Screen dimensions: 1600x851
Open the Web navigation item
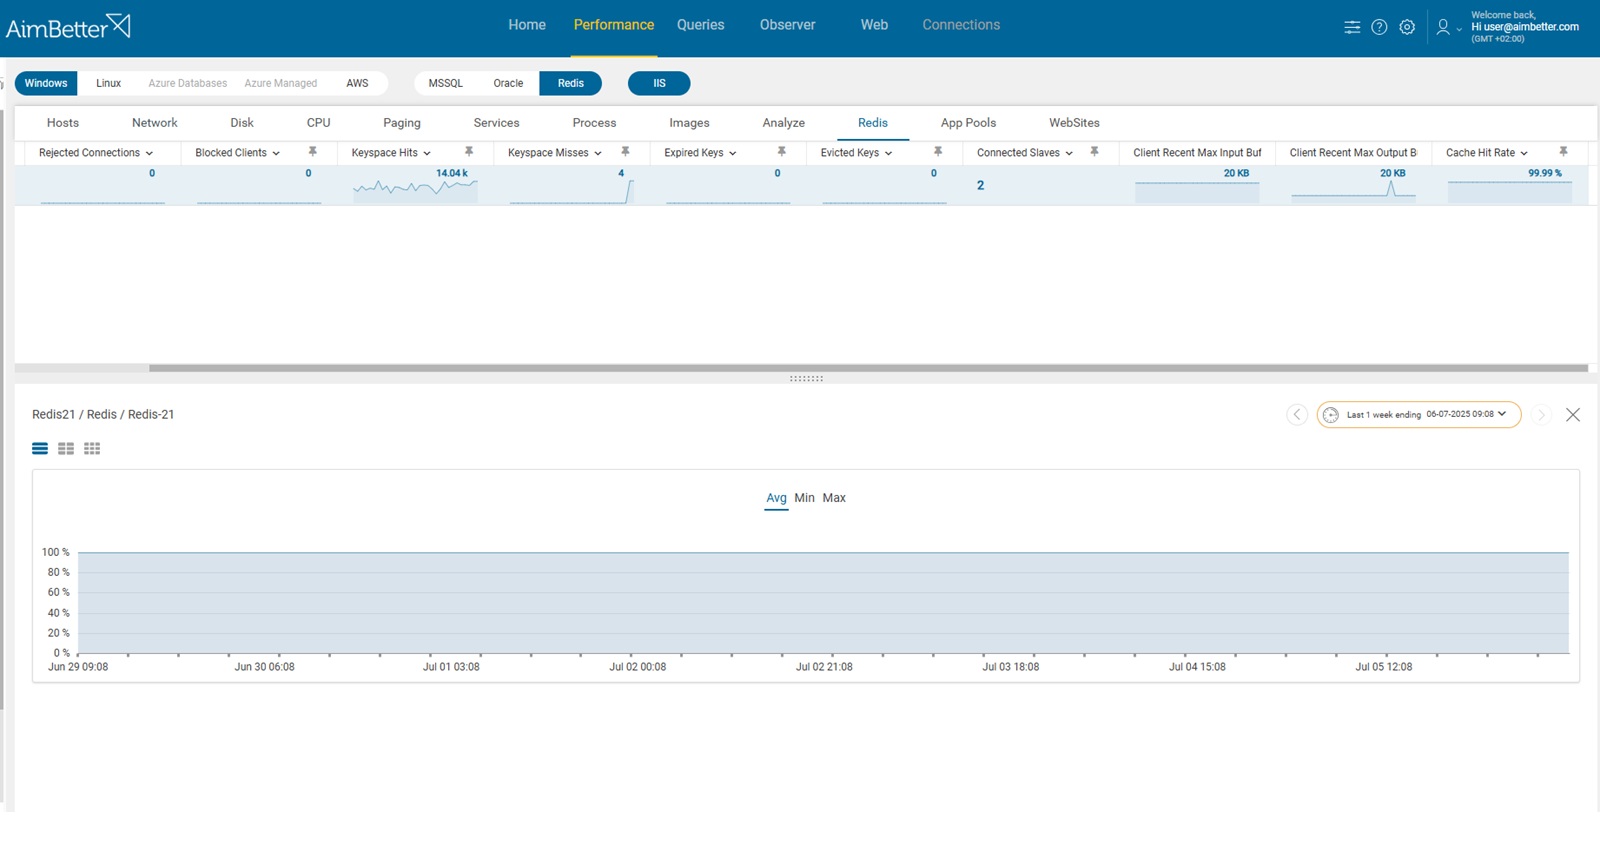click(x=874, y=25)
